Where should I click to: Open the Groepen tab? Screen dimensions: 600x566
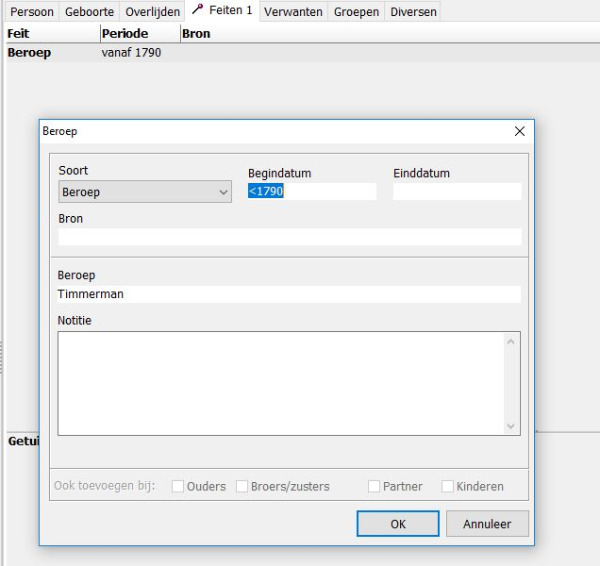(357, 11)
